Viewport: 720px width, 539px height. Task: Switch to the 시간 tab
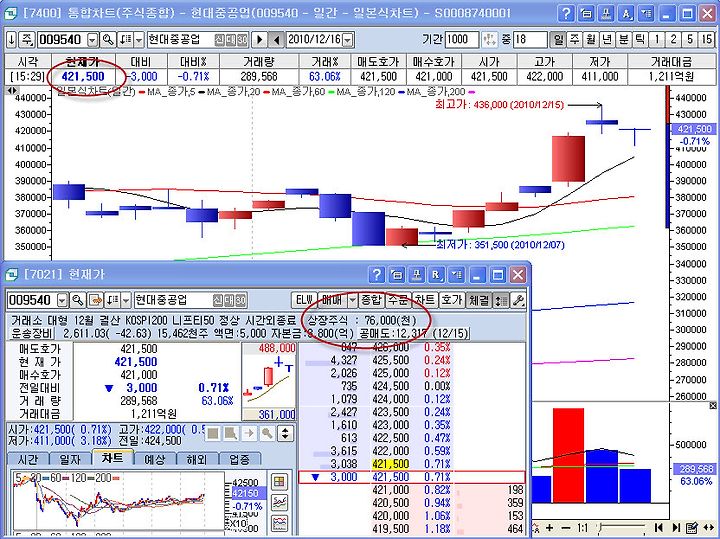coord(27,459)
